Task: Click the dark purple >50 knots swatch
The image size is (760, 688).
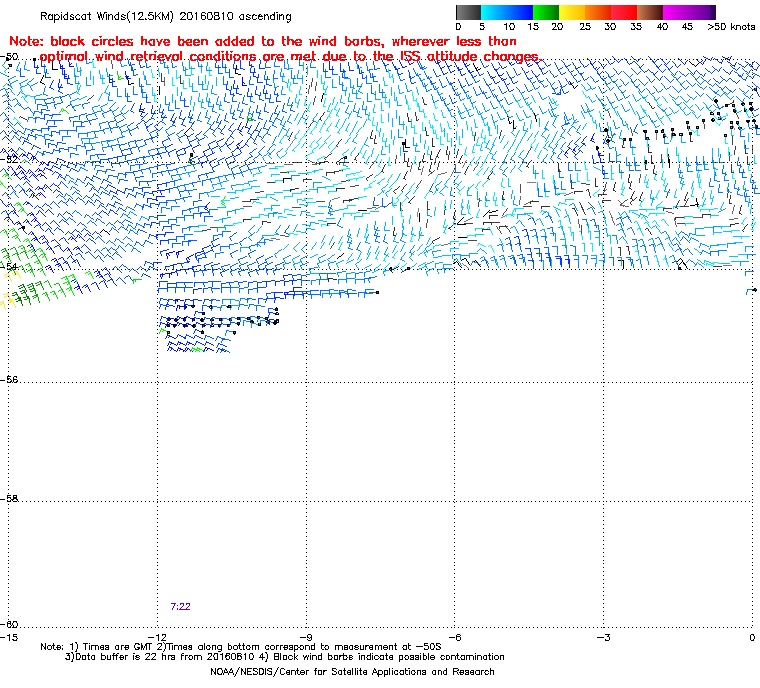Action: point(713,12)
